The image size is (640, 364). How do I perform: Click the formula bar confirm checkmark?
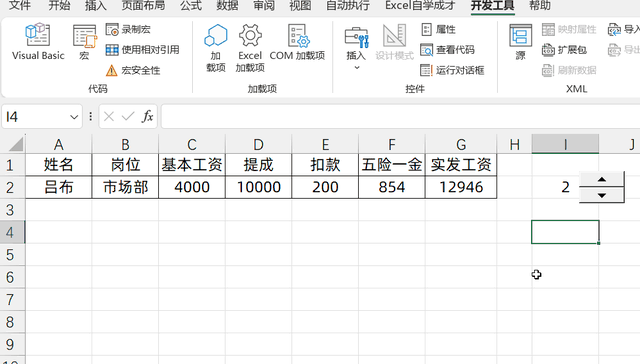pyautogui.click(x=128, y=117)
